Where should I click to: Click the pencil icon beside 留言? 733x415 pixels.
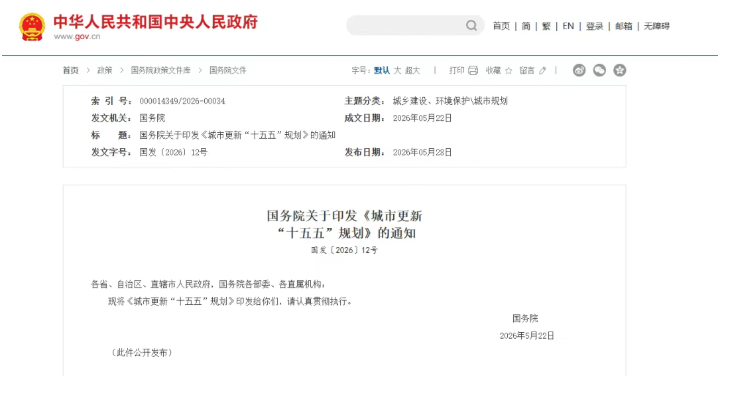[x=542, y=71]
